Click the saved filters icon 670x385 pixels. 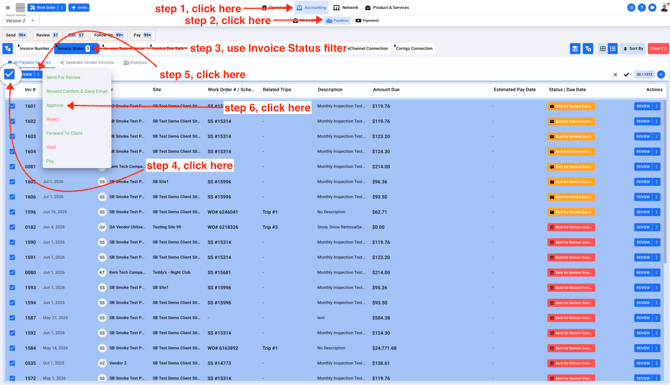point(575,49)
